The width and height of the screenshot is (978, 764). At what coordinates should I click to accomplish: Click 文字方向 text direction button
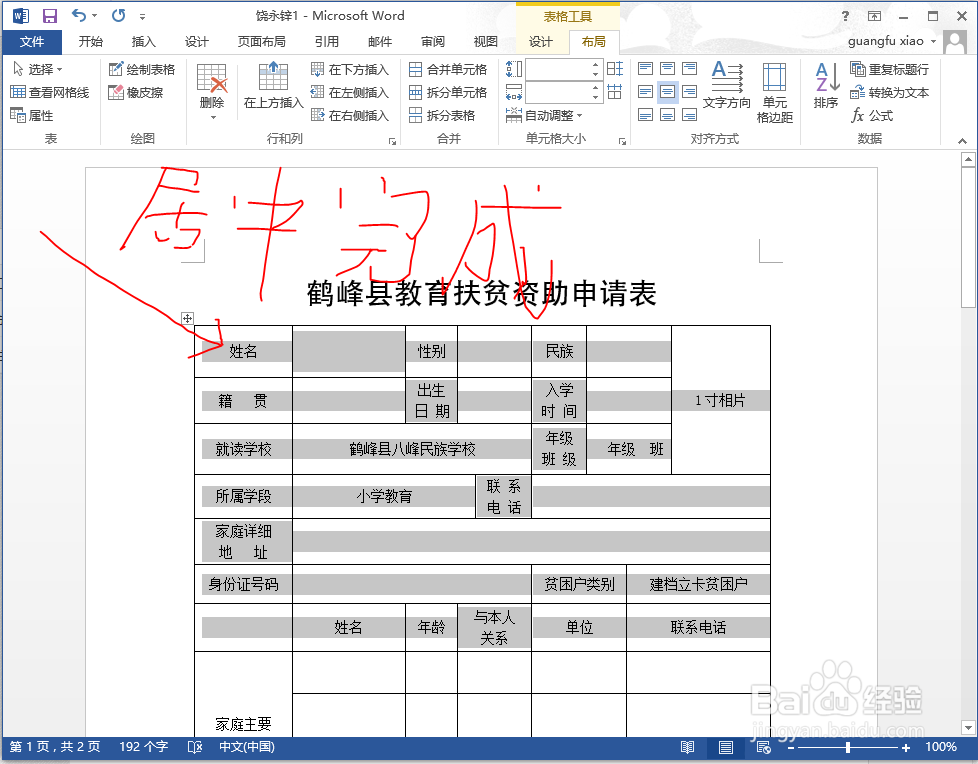[x=727, y=85]
